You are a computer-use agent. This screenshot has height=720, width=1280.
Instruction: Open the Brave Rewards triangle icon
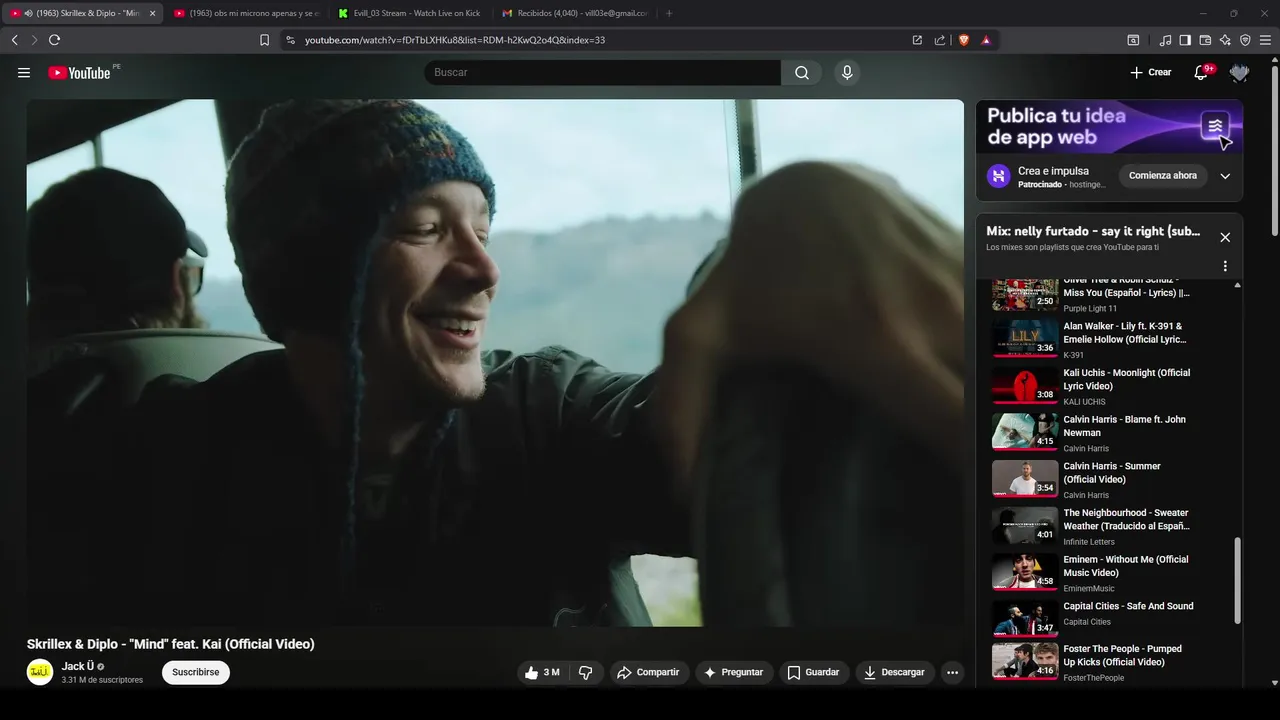pos(986,40)
